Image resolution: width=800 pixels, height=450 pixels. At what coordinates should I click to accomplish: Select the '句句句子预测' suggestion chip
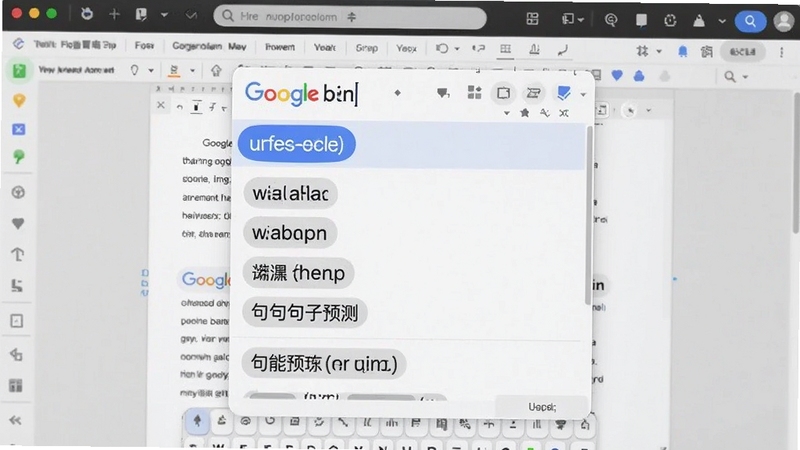coord(305,312)
